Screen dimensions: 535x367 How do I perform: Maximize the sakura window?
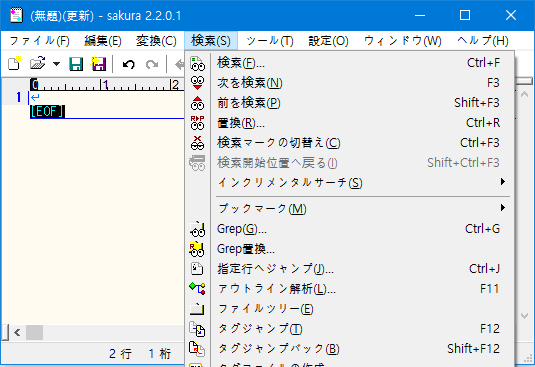[x=465, y=15]
